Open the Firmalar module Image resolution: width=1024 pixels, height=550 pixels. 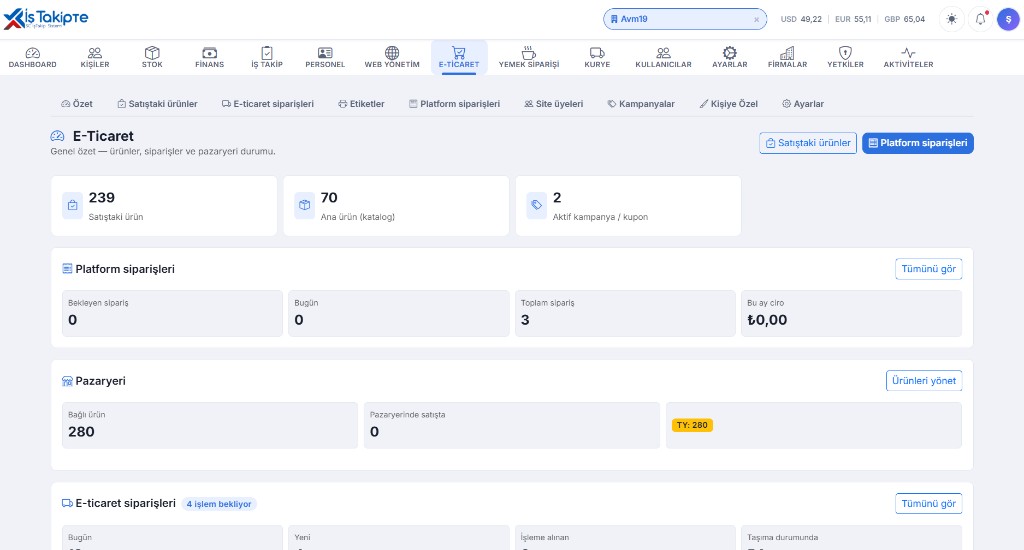(x=788, y=57)
